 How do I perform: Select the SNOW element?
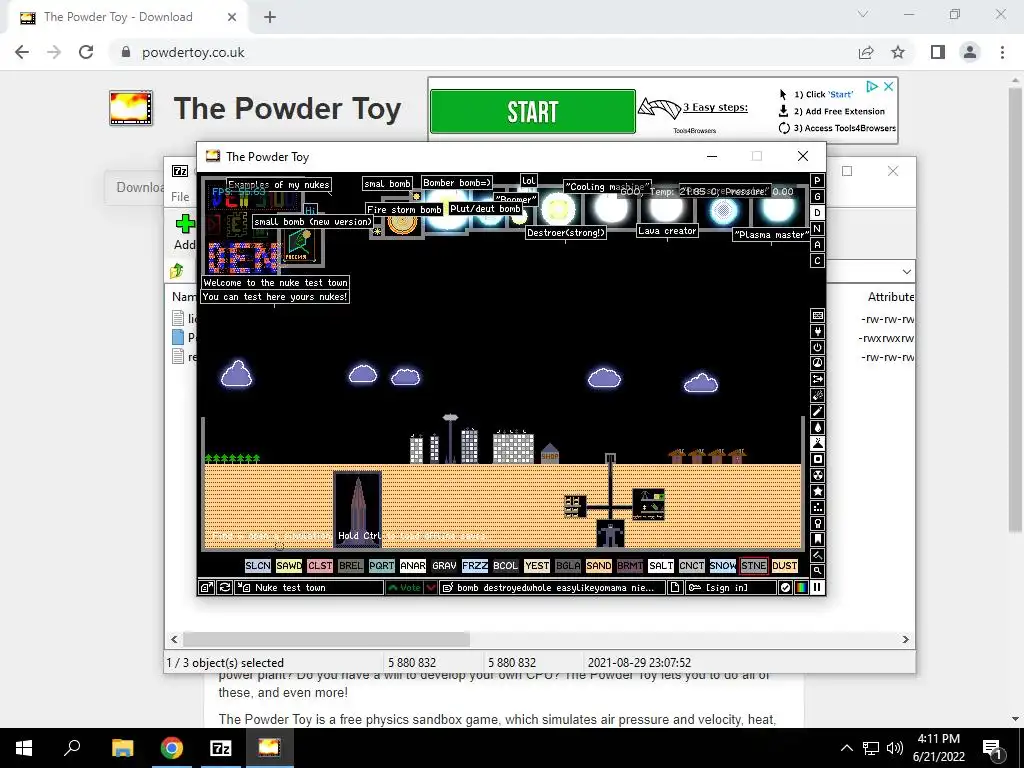[x=723, y=566]
